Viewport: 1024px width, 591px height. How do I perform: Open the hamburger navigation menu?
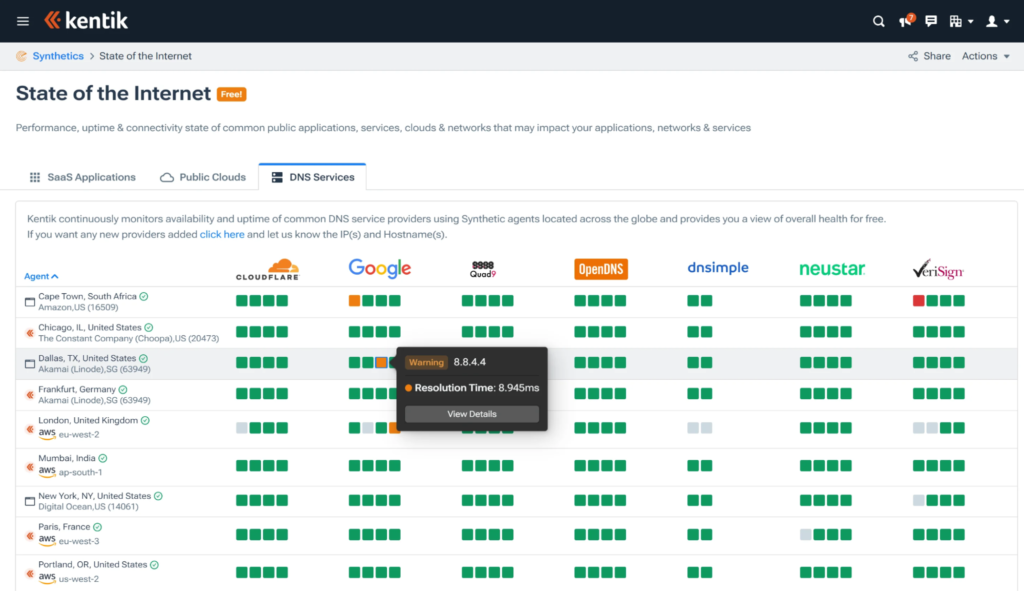pos(23,22)
